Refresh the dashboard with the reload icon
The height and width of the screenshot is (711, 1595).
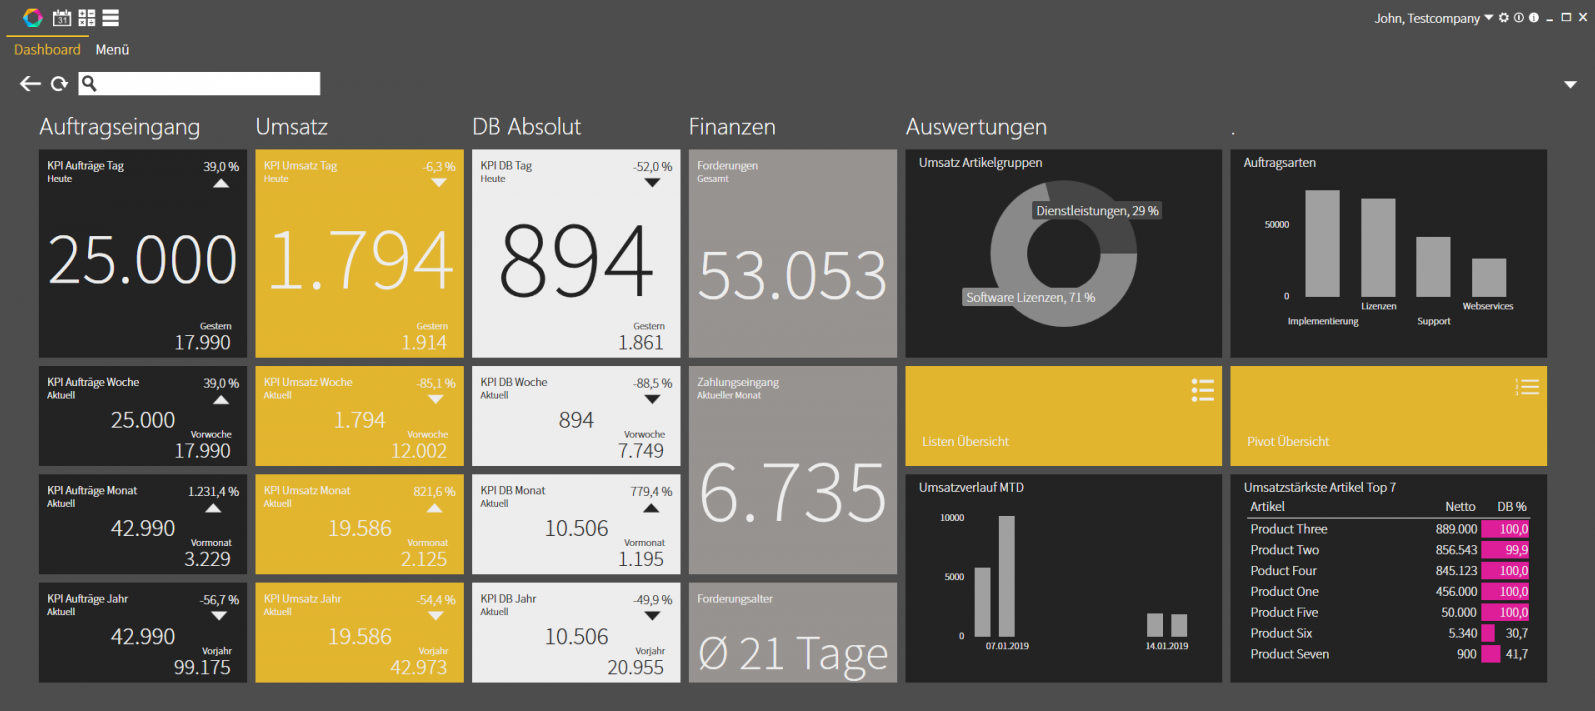[x=60, y=84]
